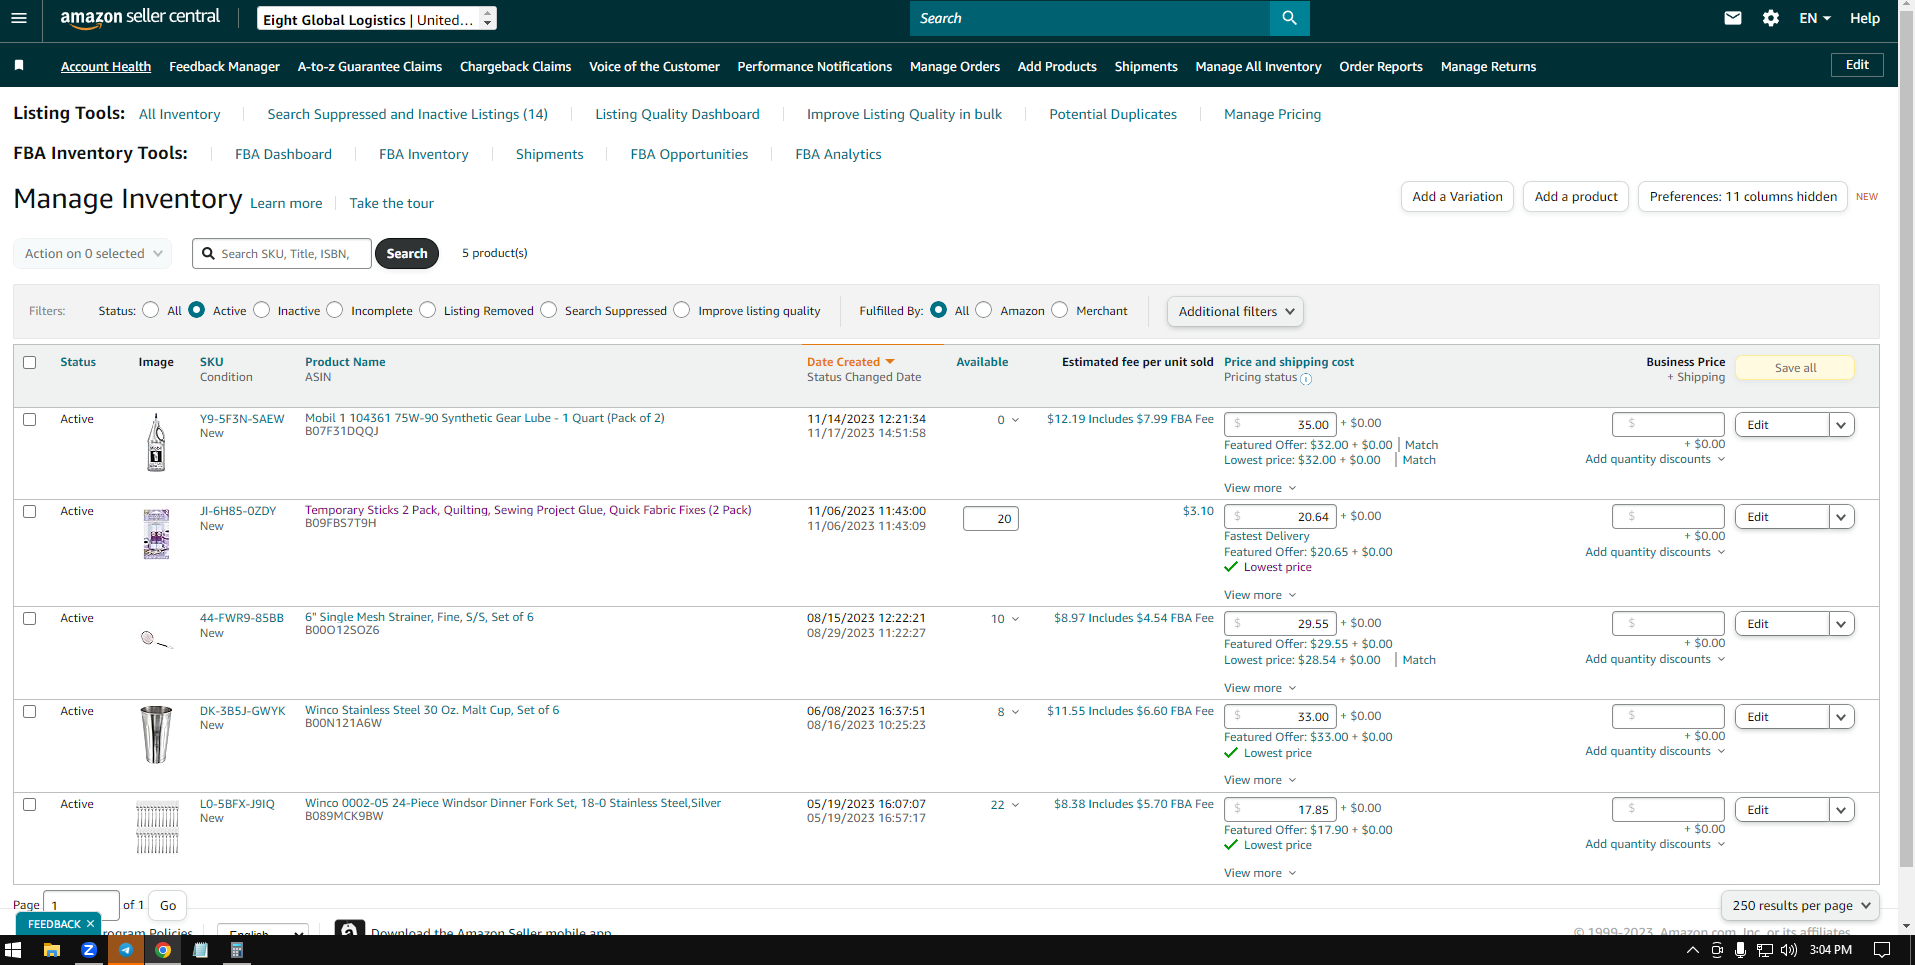
Task: Open the Listing Quality Dashboard link
Action: pyautogui.click(x=677, y=115)
